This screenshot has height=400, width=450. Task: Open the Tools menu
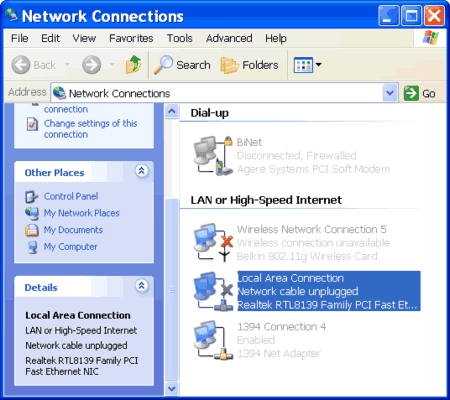[180, 38]
